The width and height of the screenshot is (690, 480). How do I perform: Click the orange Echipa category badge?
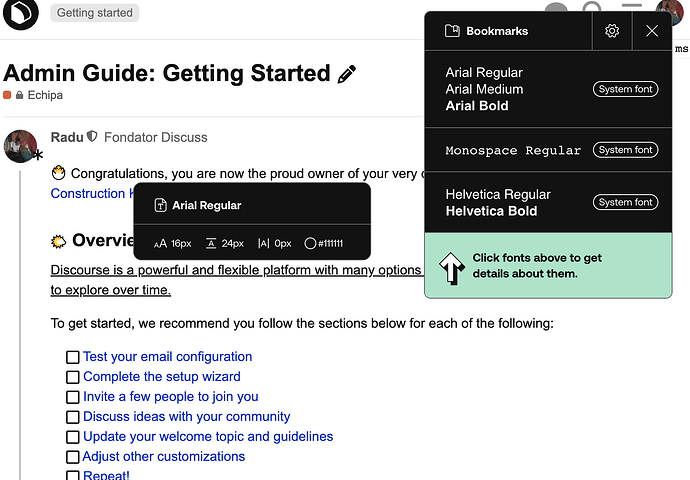pos(7,95)
